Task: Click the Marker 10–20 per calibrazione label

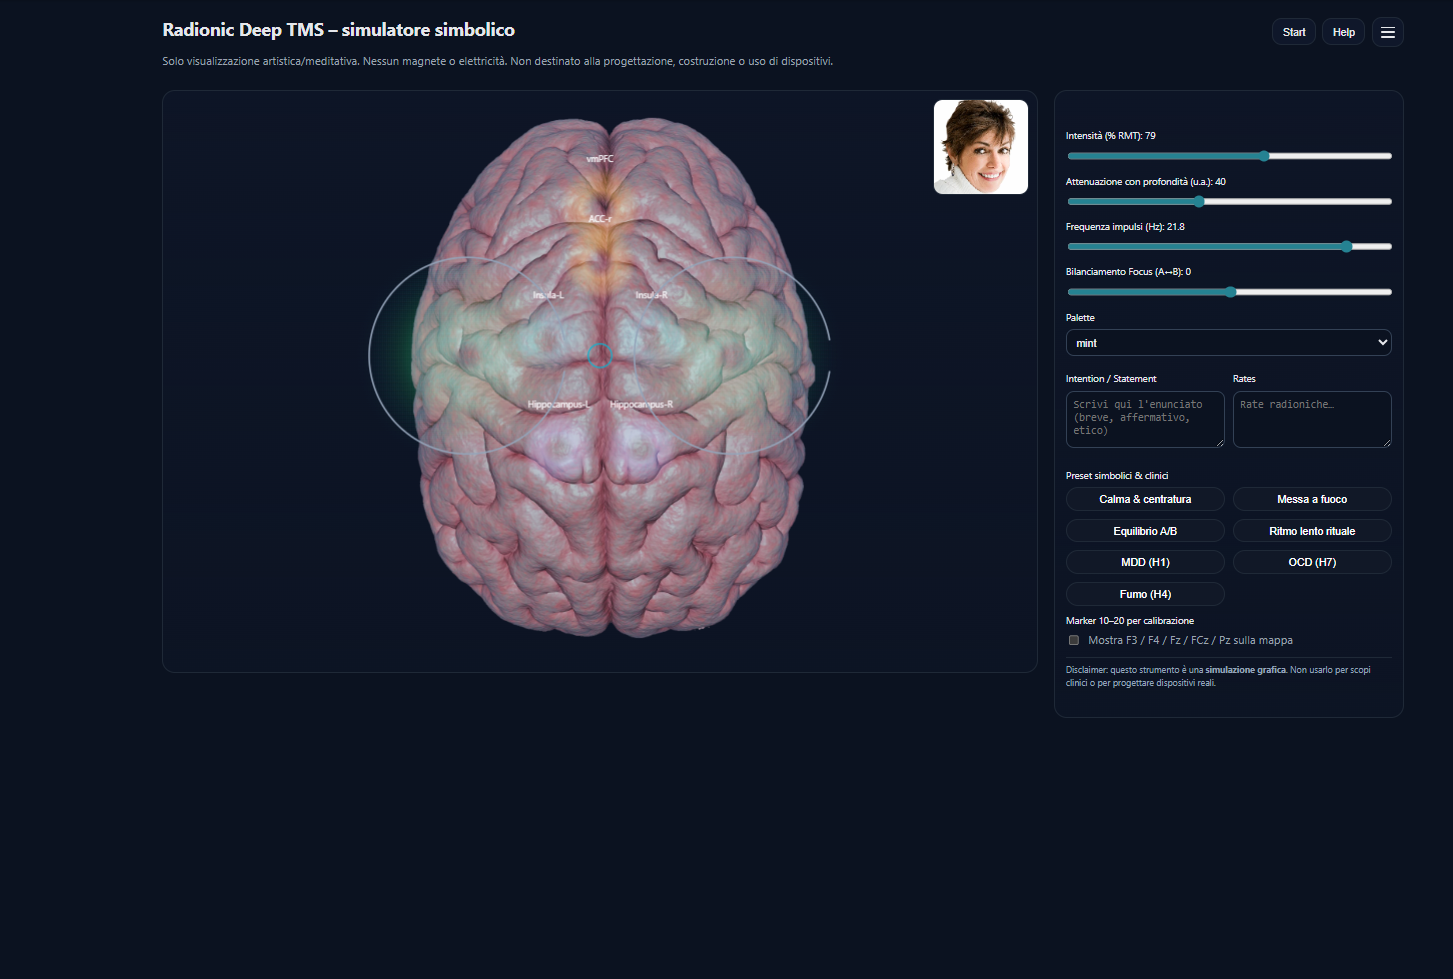Action: pyautogui.click(x=1130, y=621)
